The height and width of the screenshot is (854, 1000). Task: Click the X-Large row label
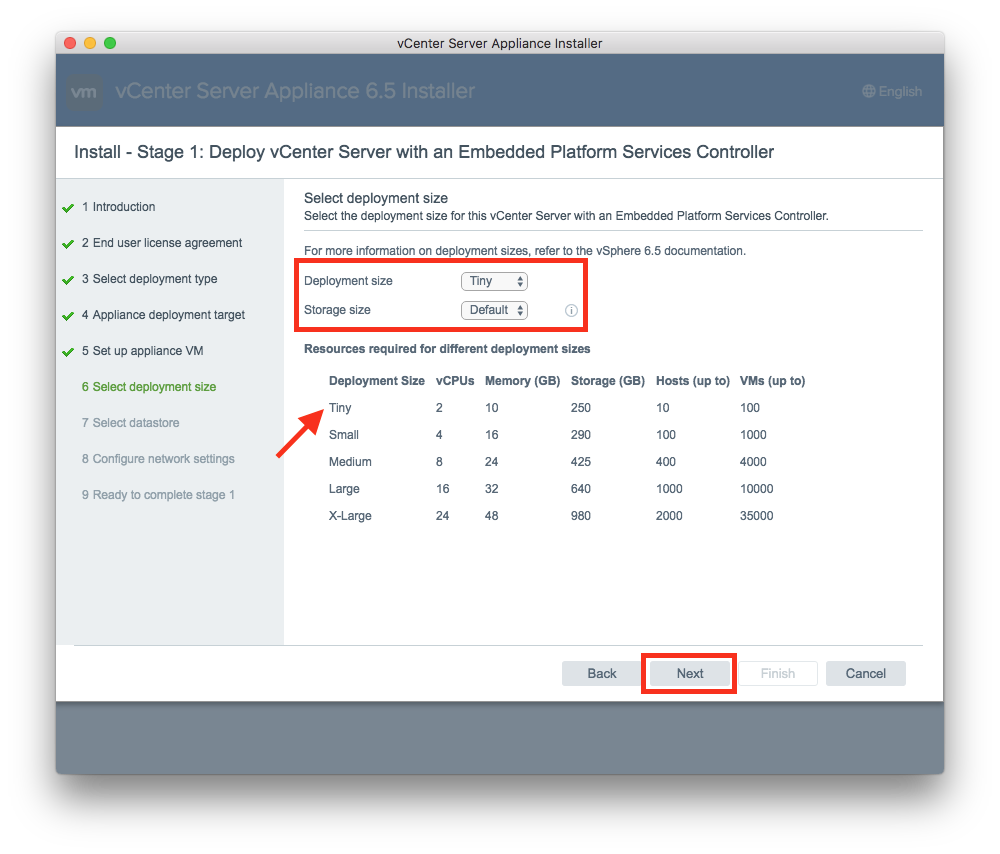tap(350, 516)
